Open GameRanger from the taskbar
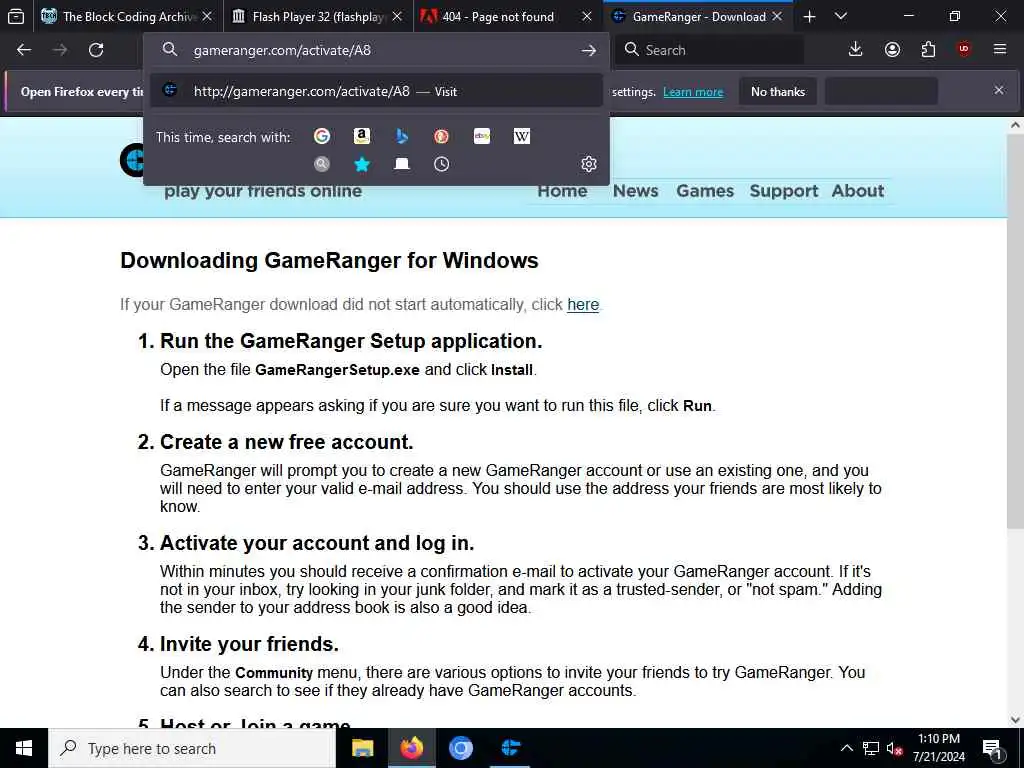The width and height of the screenshot is (1024, 768). coord(510,748)
